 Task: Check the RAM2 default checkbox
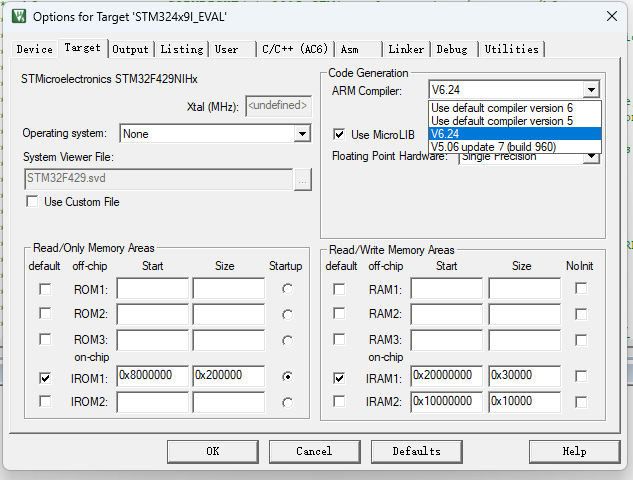339,313
